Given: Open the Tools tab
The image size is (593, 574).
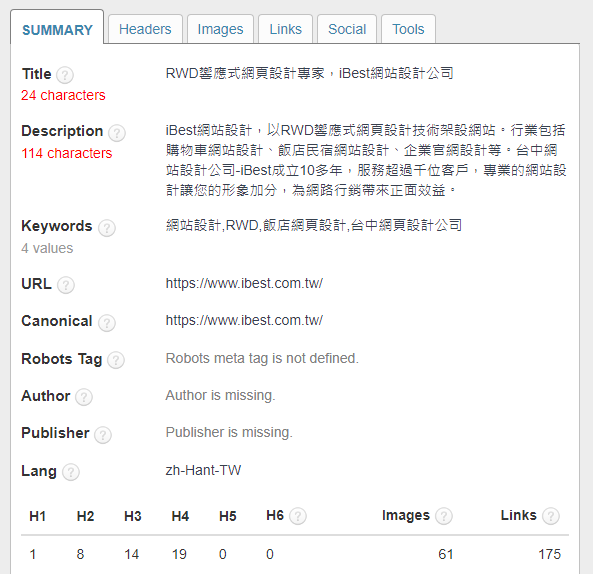Looking at the screenshot, I should coord(408,29).
